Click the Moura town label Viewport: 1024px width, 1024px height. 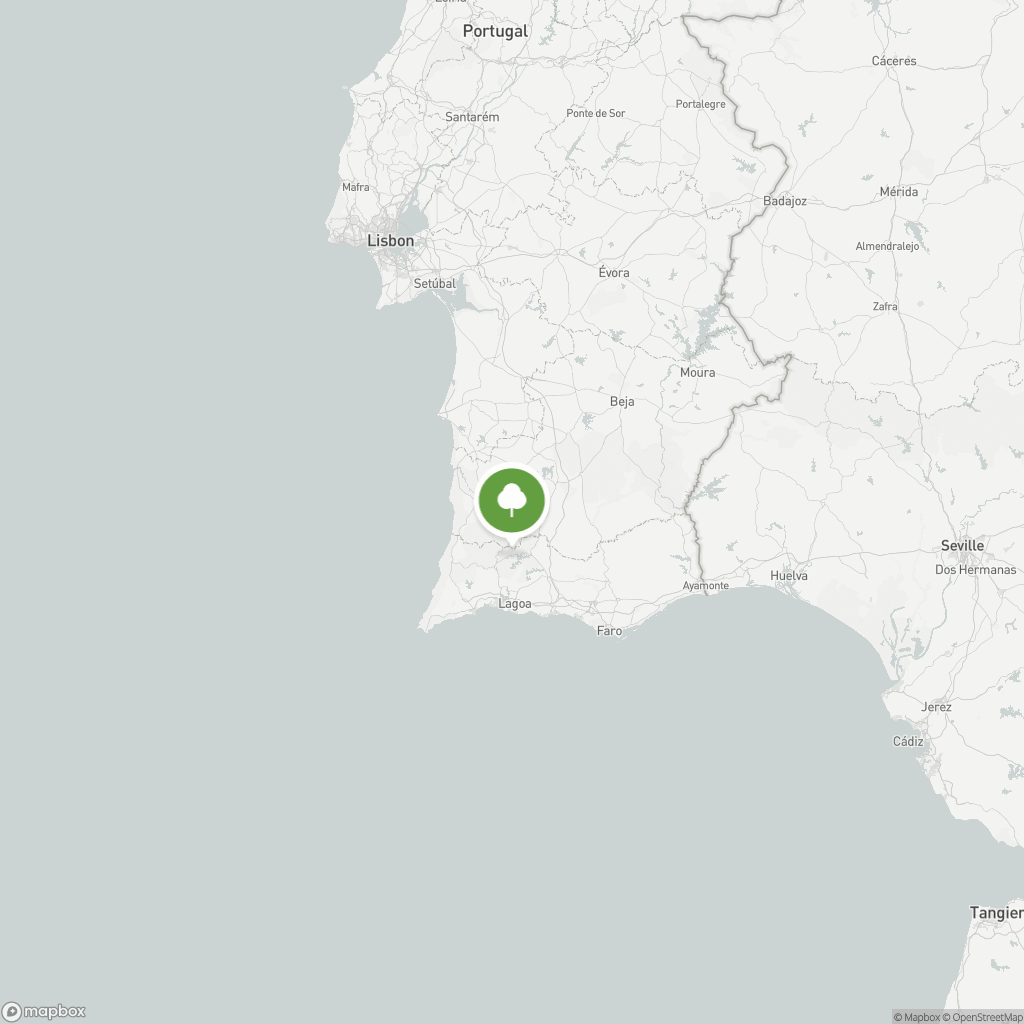[x=697, y=372]
